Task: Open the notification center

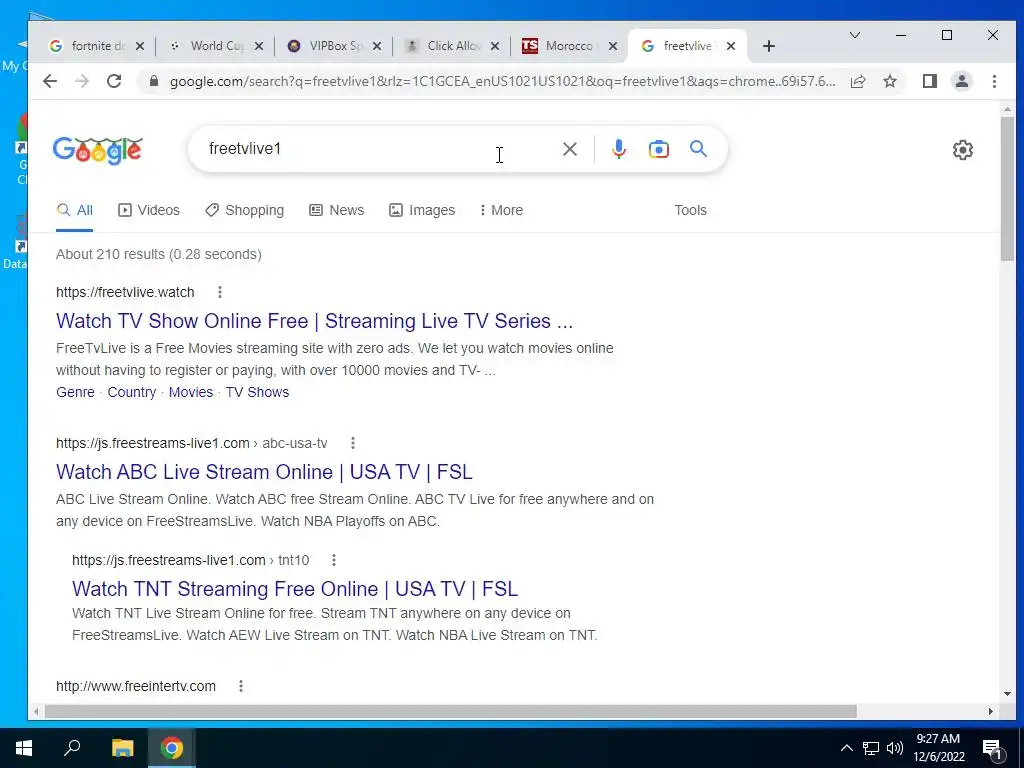Action: click(993, 749)
